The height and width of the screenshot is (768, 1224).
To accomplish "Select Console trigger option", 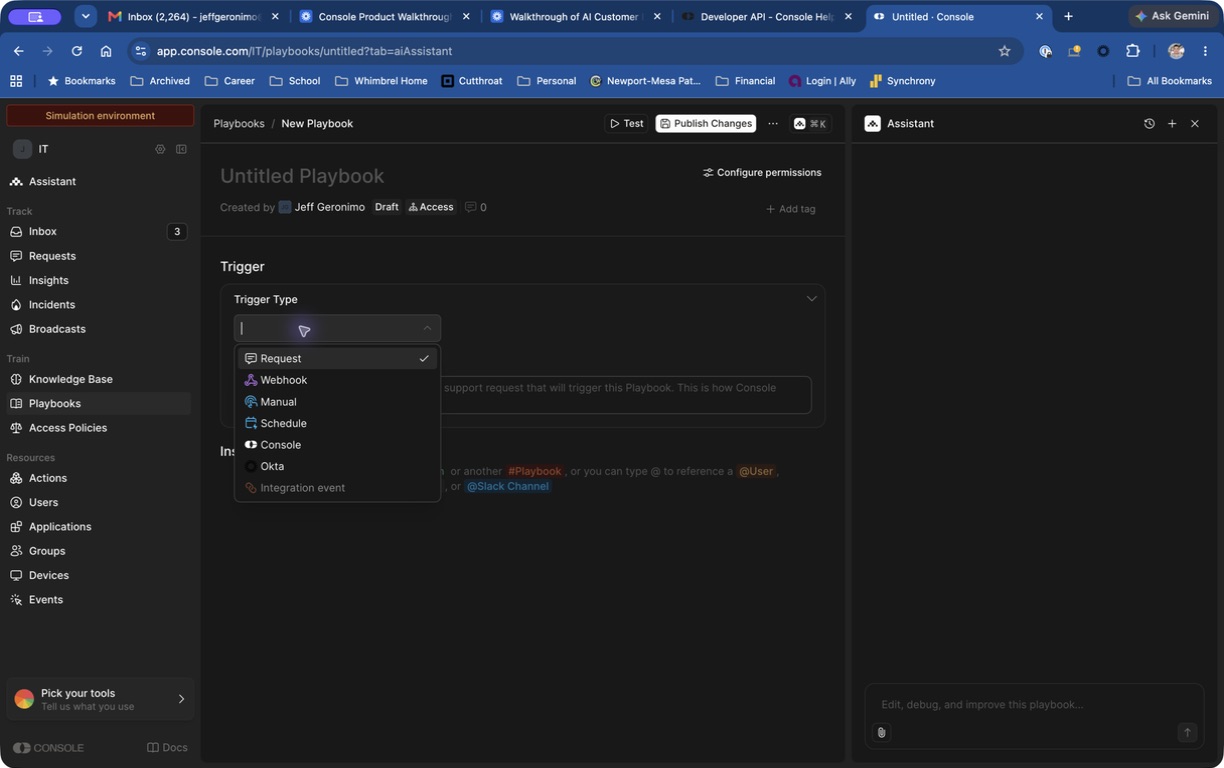I will pyautogui.click(x=337, y=445).
